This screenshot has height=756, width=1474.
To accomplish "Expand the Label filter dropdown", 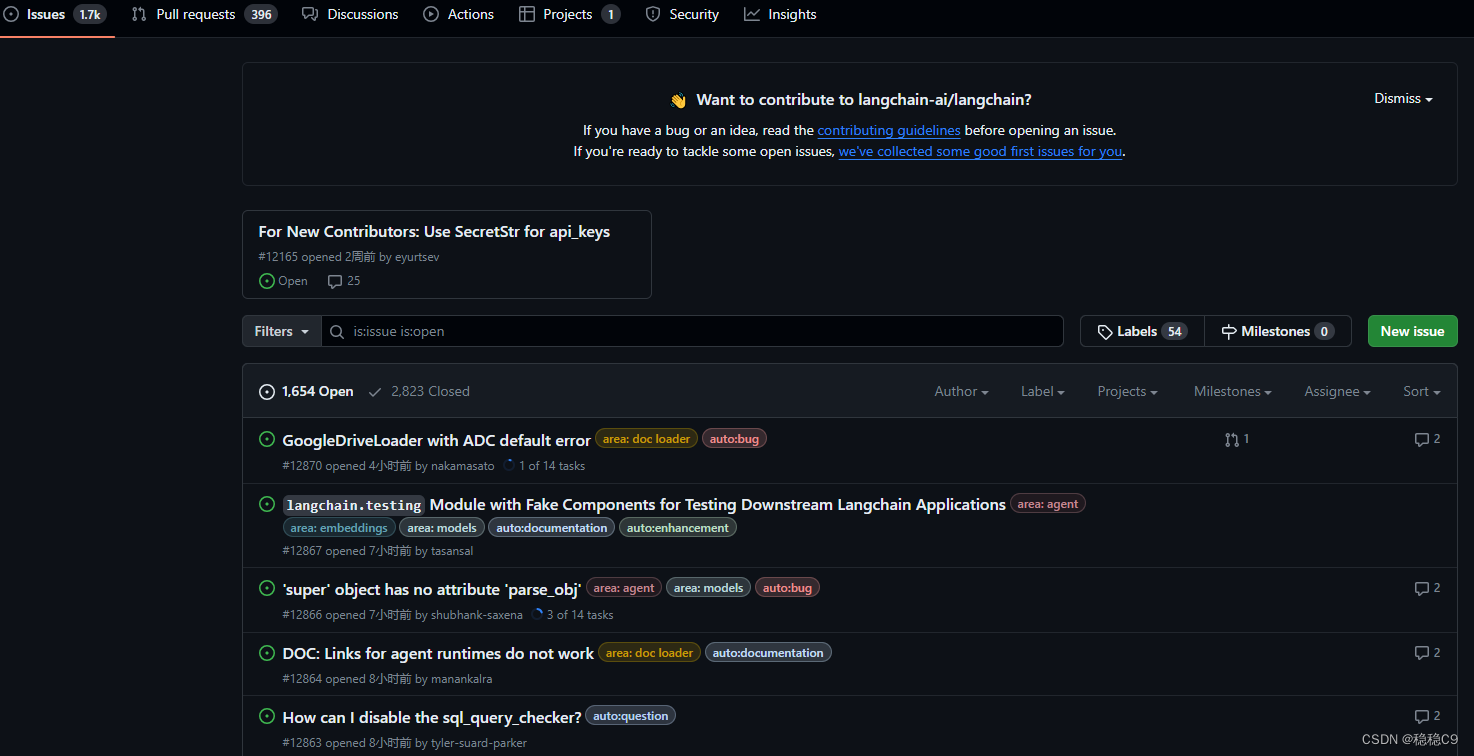I will tap(1042, 391).
